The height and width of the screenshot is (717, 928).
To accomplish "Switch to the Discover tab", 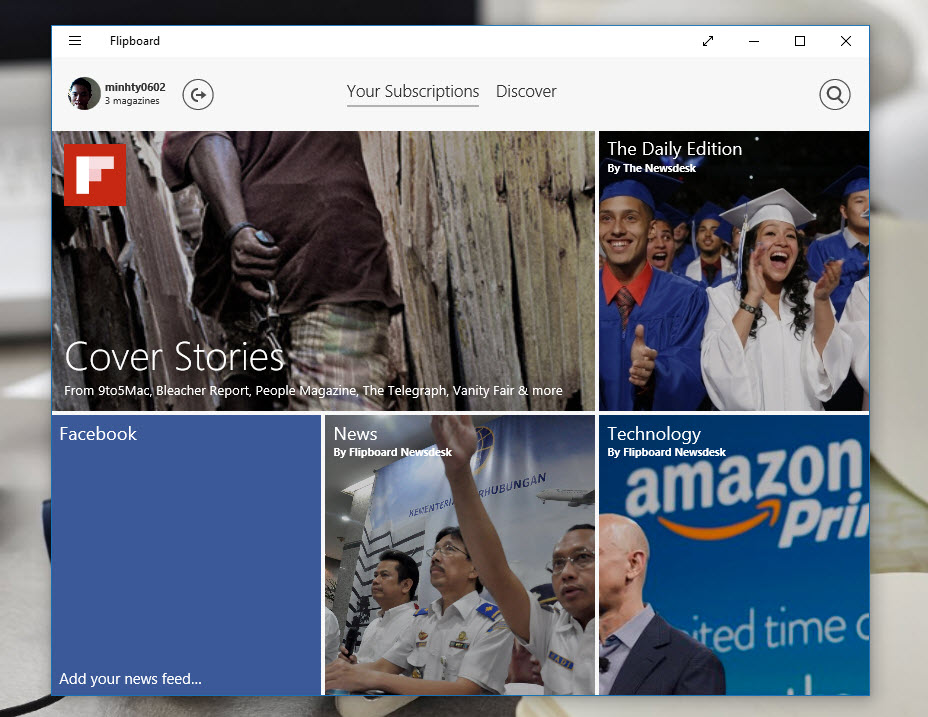I will pyautogui.click(x=526, y=91).
